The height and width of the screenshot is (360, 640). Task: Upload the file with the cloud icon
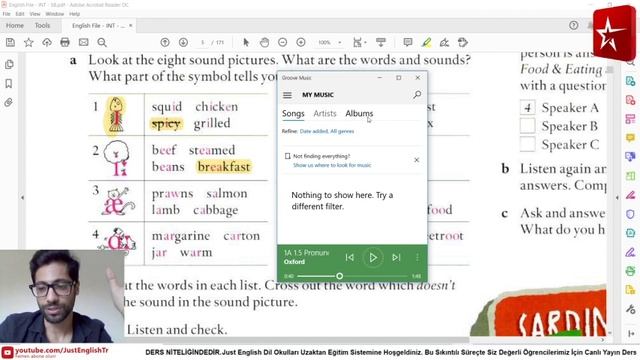point(47,42)
